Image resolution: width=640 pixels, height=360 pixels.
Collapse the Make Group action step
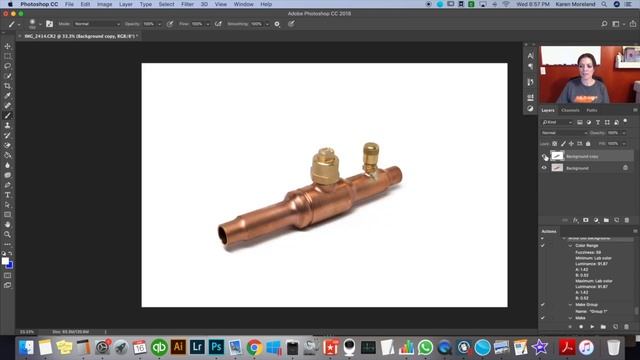click(x=570, y=304)
